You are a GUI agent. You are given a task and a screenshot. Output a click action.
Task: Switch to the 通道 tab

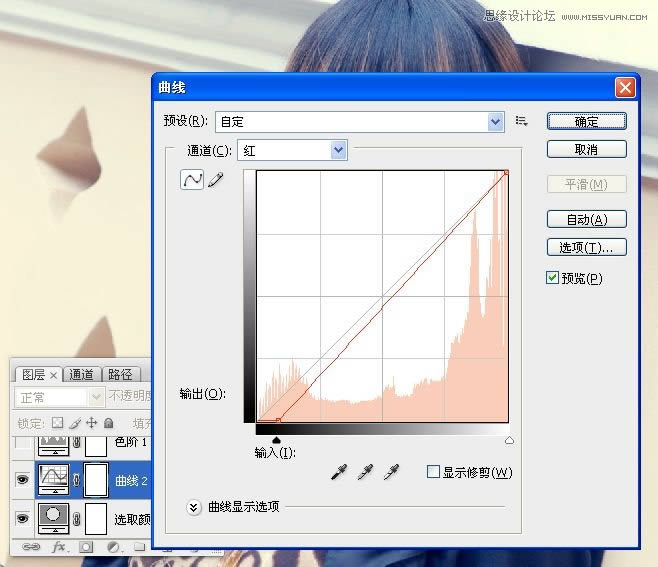[x=82, y=375]
